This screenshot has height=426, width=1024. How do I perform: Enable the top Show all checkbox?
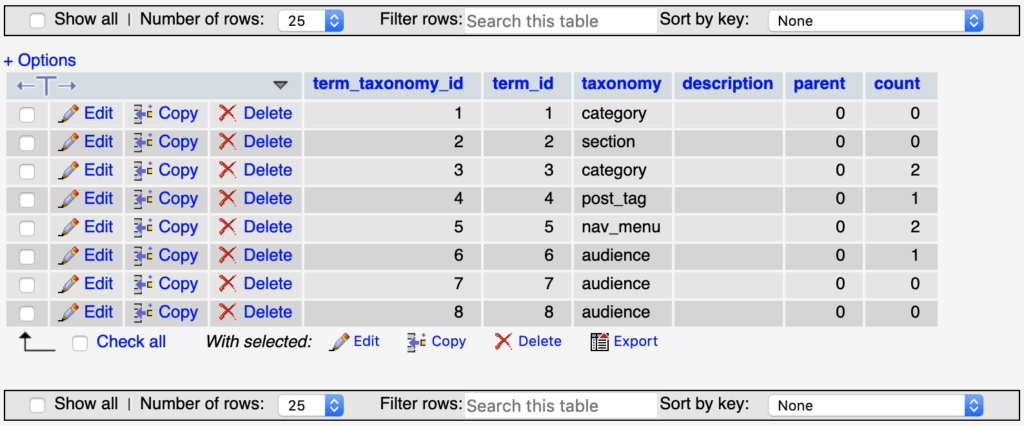pos(38,20)
